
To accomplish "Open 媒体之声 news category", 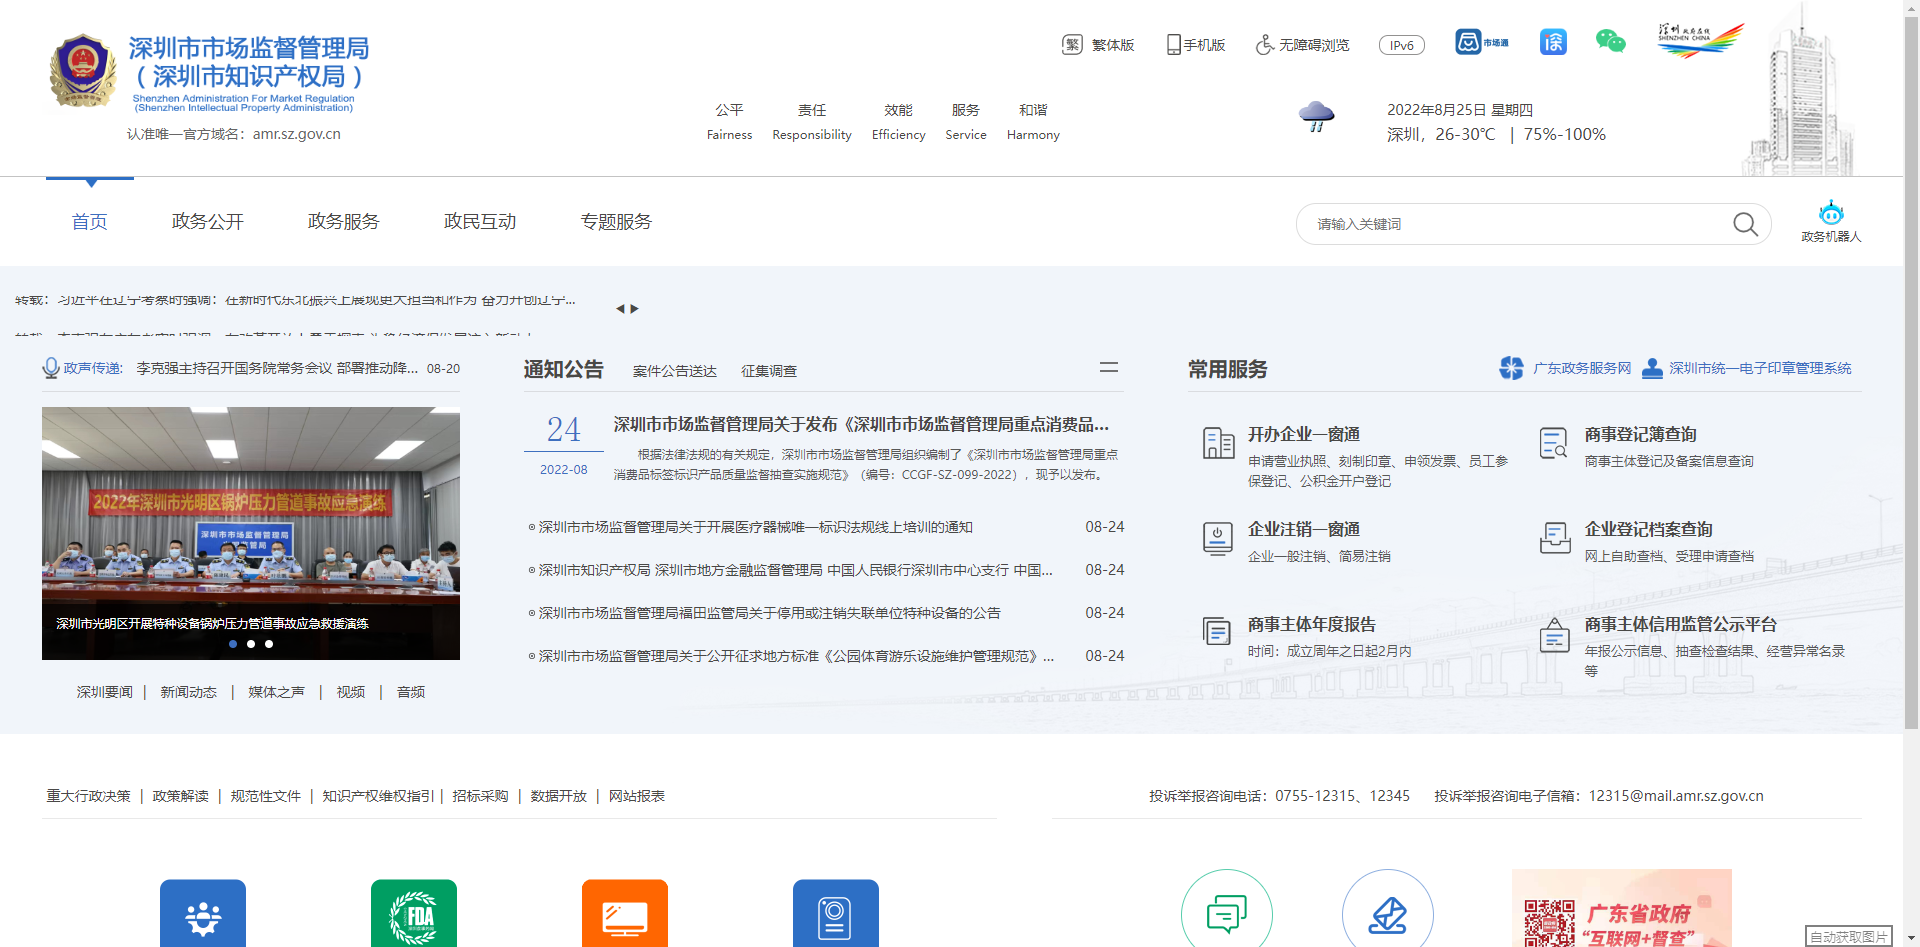I will pyautogui.click(x=277, y=692).
